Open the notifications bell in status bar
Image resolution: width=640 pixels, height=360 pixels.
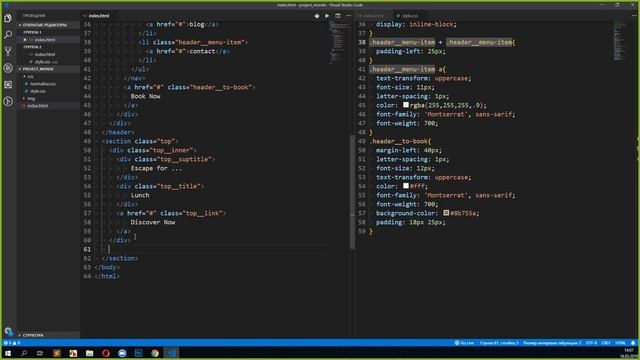(x=633, y=343)
